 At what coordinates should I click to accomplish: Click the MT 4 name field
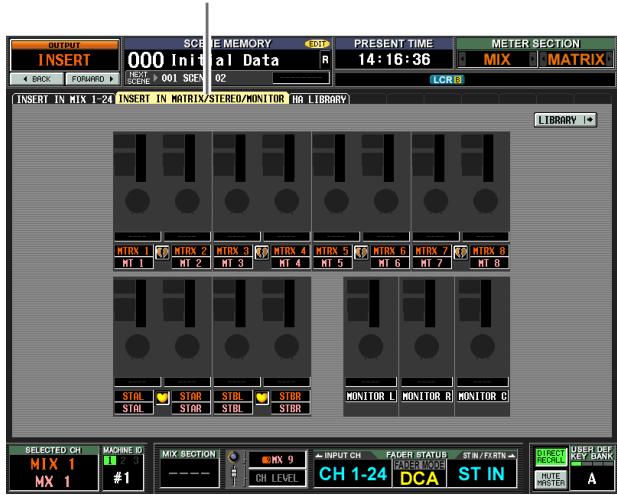tap(290, 263)
